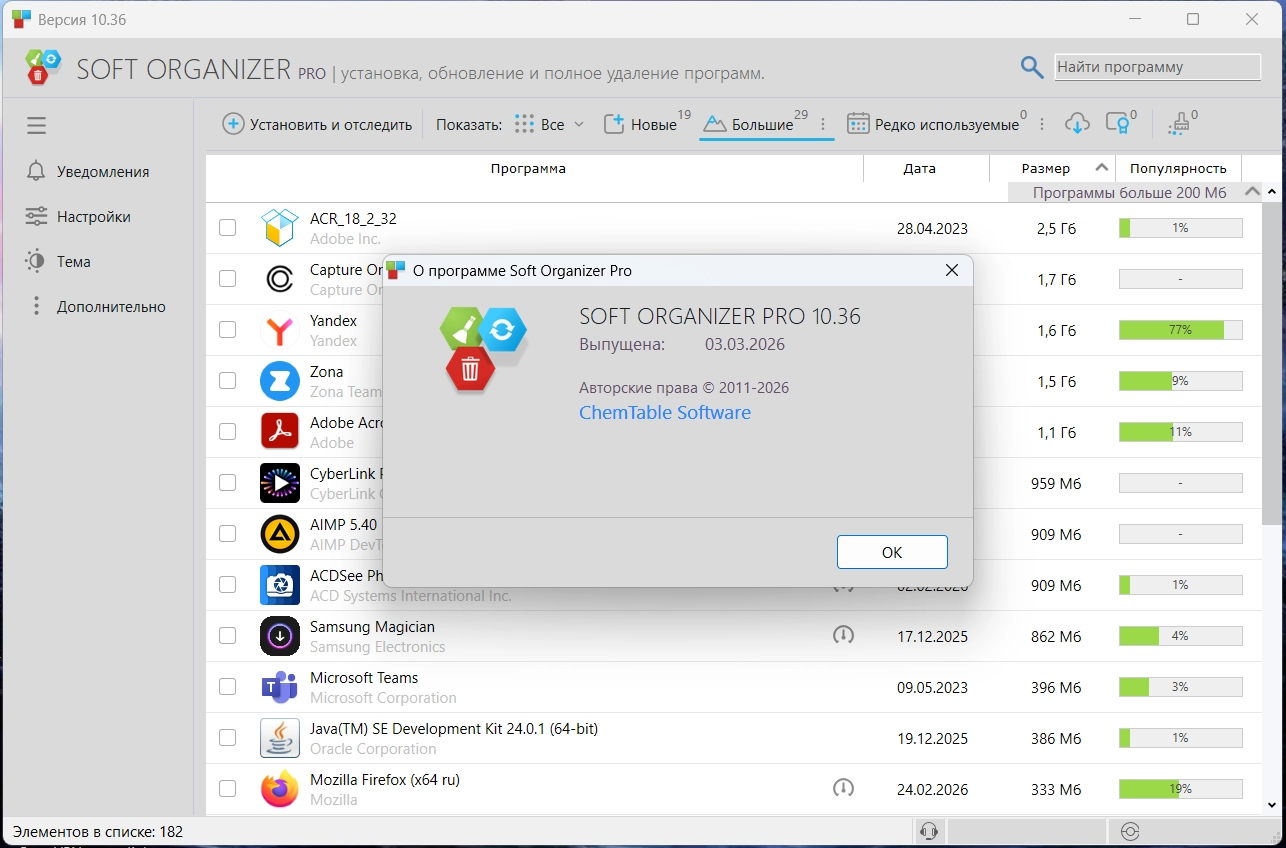The width and height of the screenshot is (1286, 848).
Task: Confirm the About dialog with OK
Action: pyautogui.click(x=892, y=552)
